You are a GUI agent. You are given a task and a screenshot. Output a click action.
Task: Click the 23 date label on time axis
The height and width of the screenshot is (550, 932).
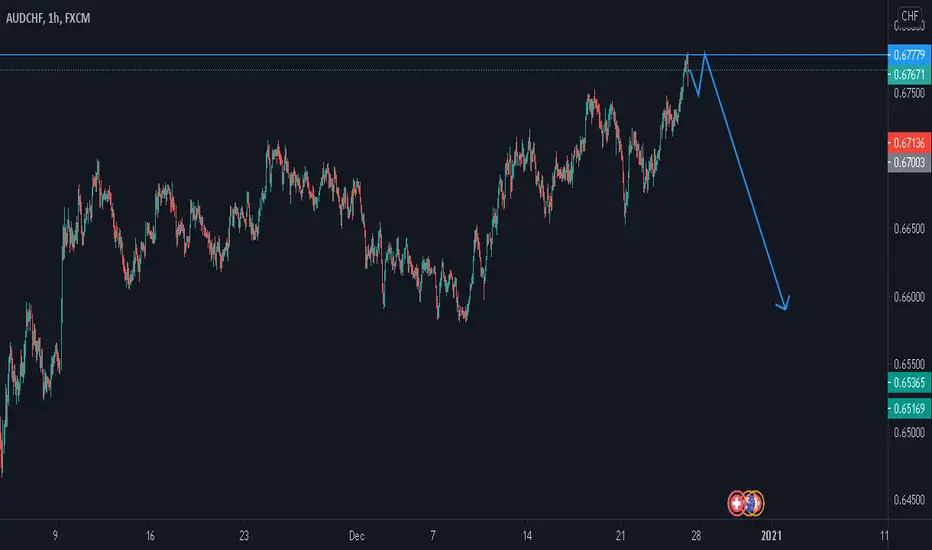tap(244, 536)
